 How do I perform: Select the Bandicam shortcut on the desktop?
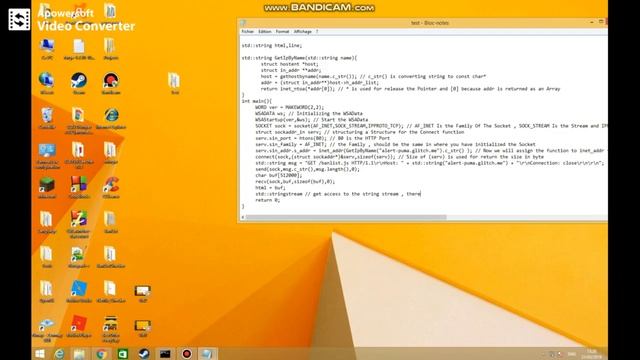[x=111, y=84]
